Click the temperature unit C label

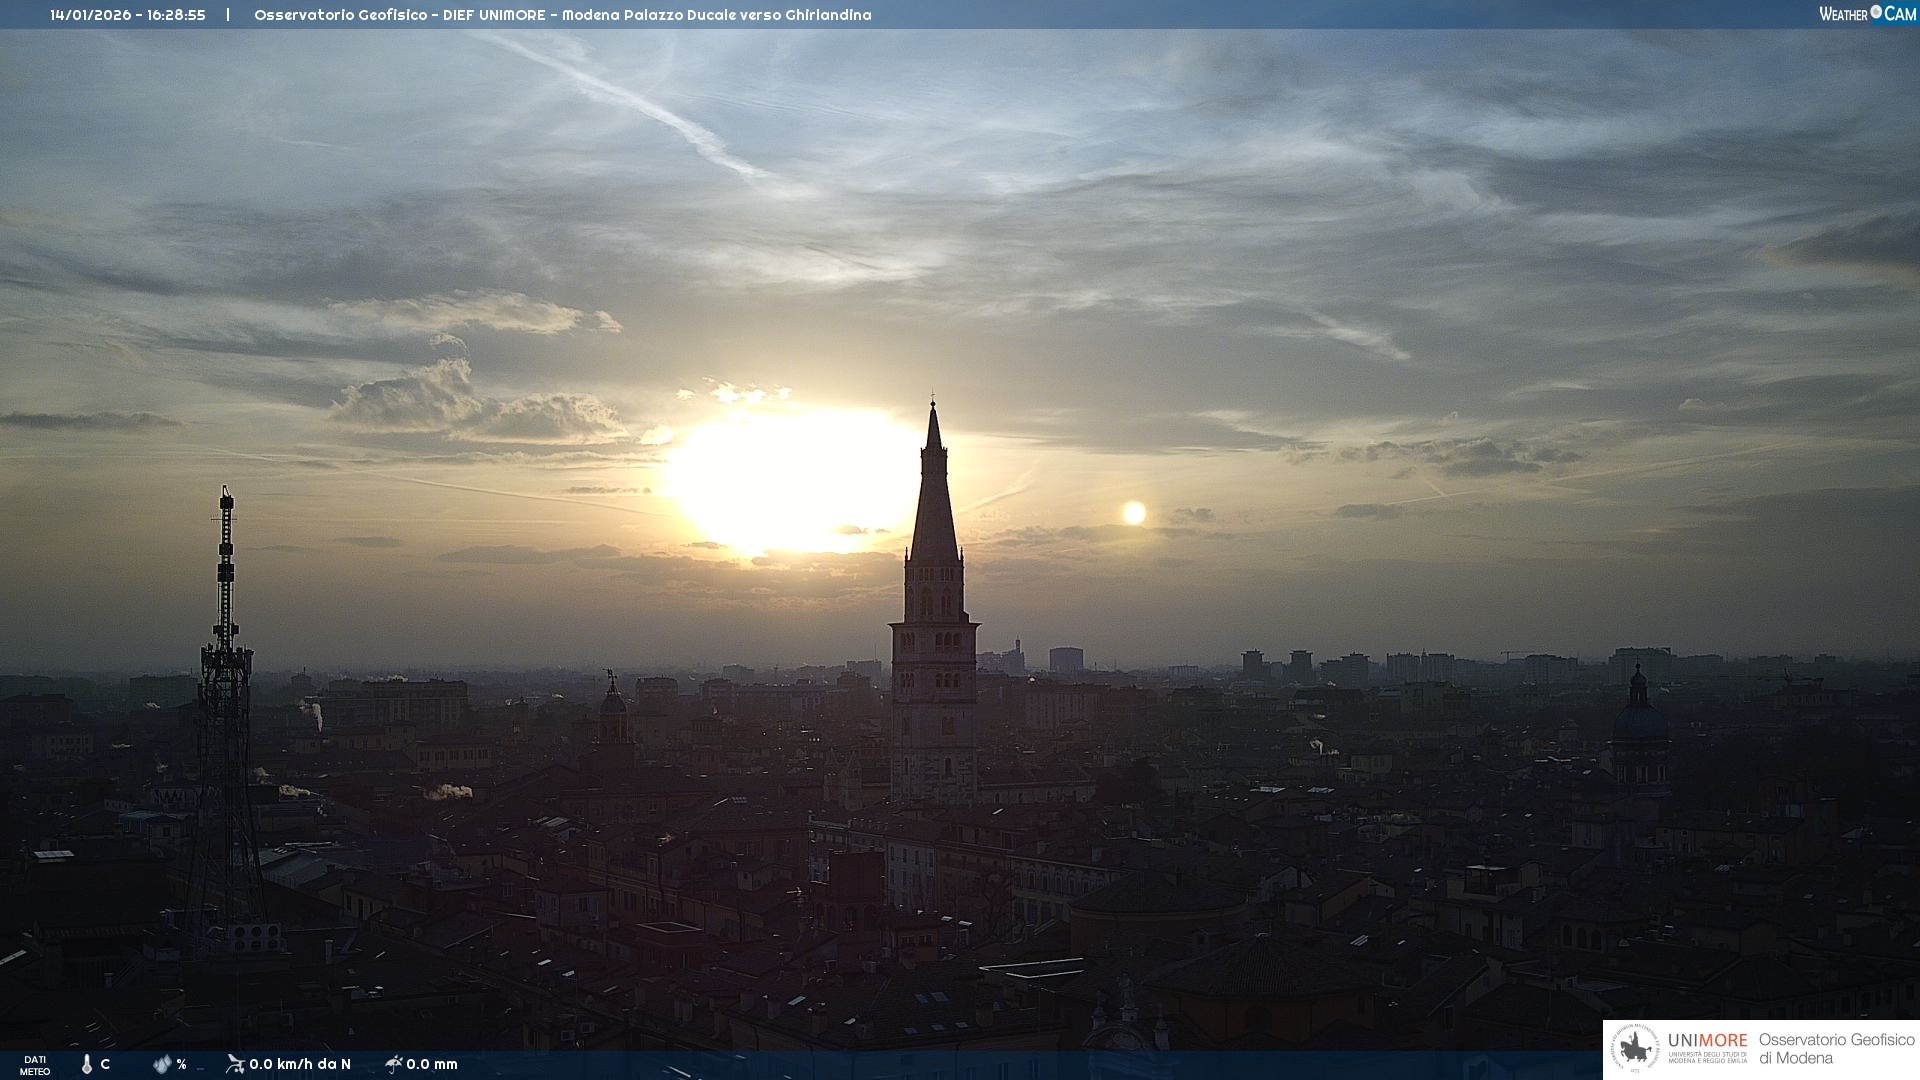tap(105, 1064)
